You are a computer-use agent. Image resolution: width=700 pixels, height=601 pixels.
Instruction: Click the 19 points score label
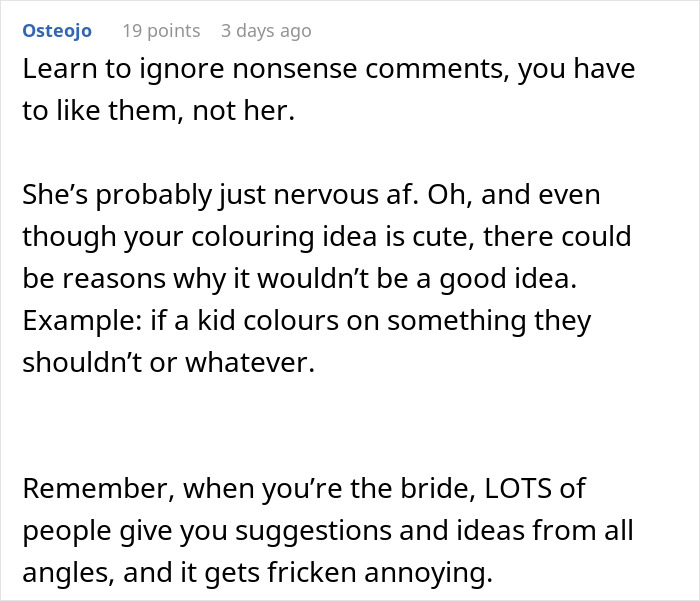point(160,31)
